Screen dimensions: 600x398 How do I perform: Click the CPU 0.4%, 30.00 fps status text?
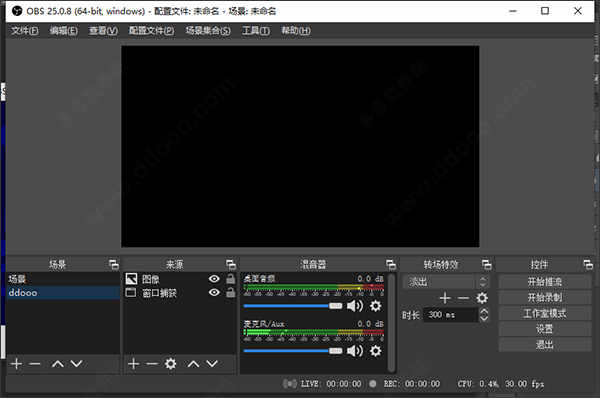[x=501, y=384]
